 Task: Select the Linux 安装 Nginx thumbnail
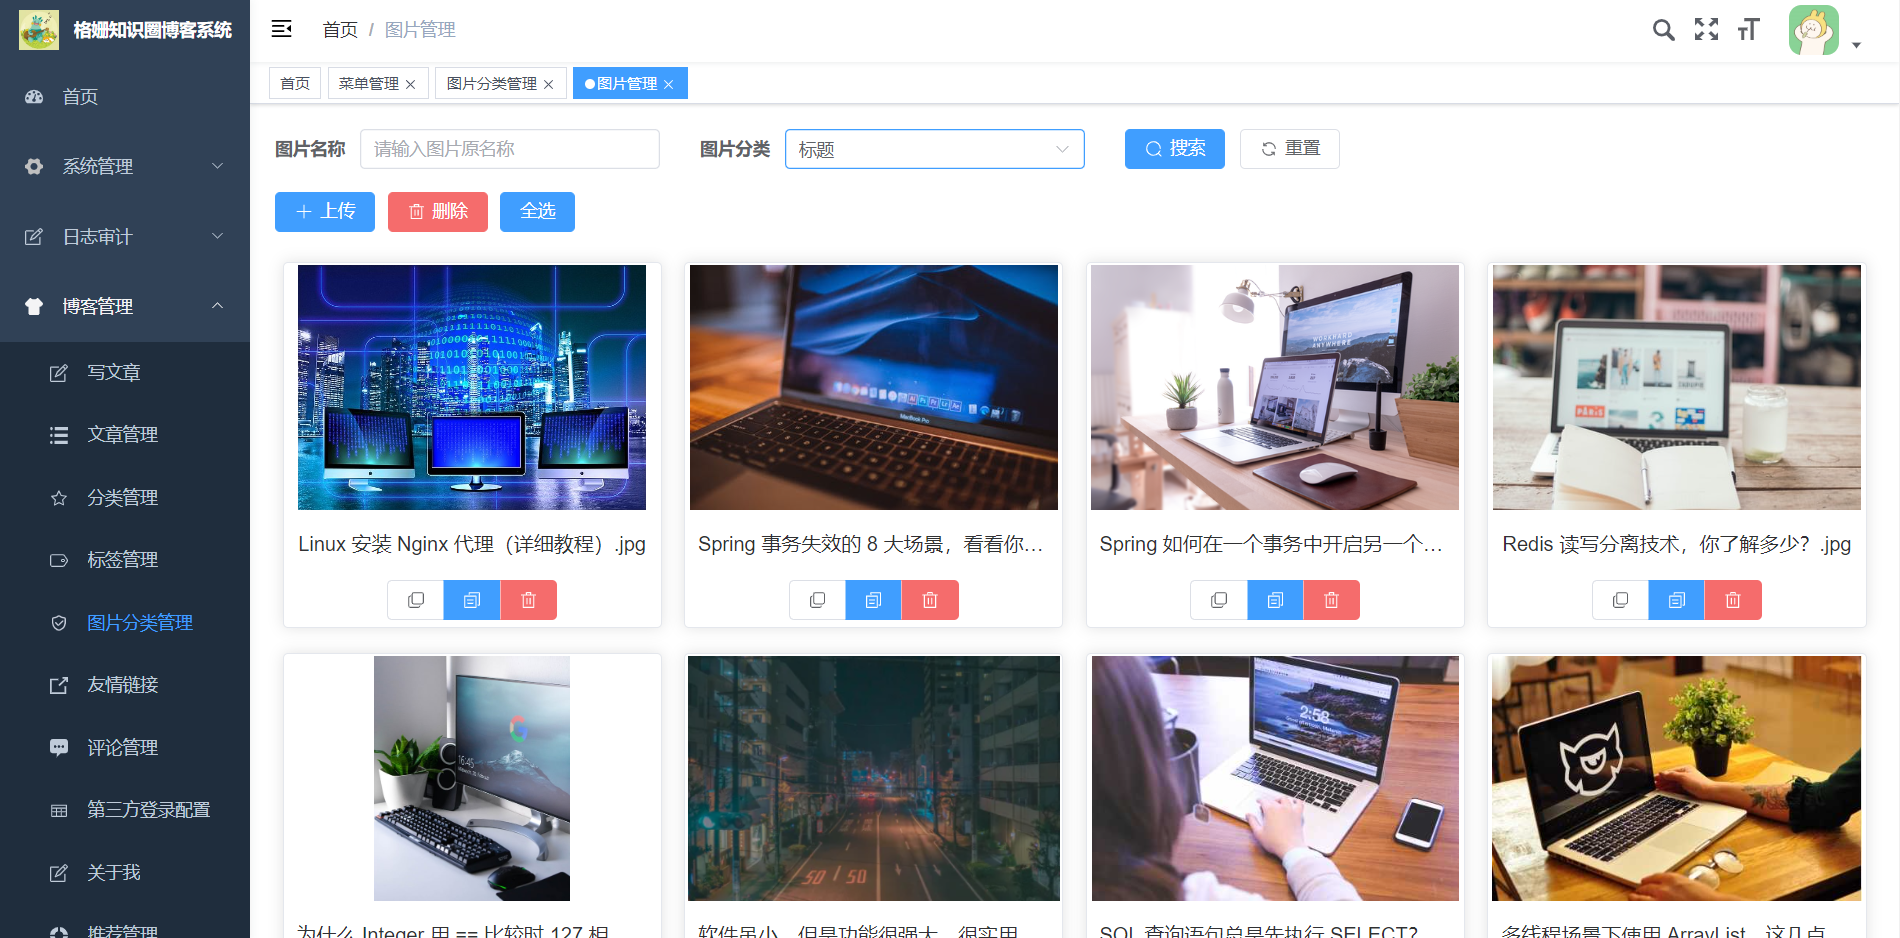pos(472,387)
